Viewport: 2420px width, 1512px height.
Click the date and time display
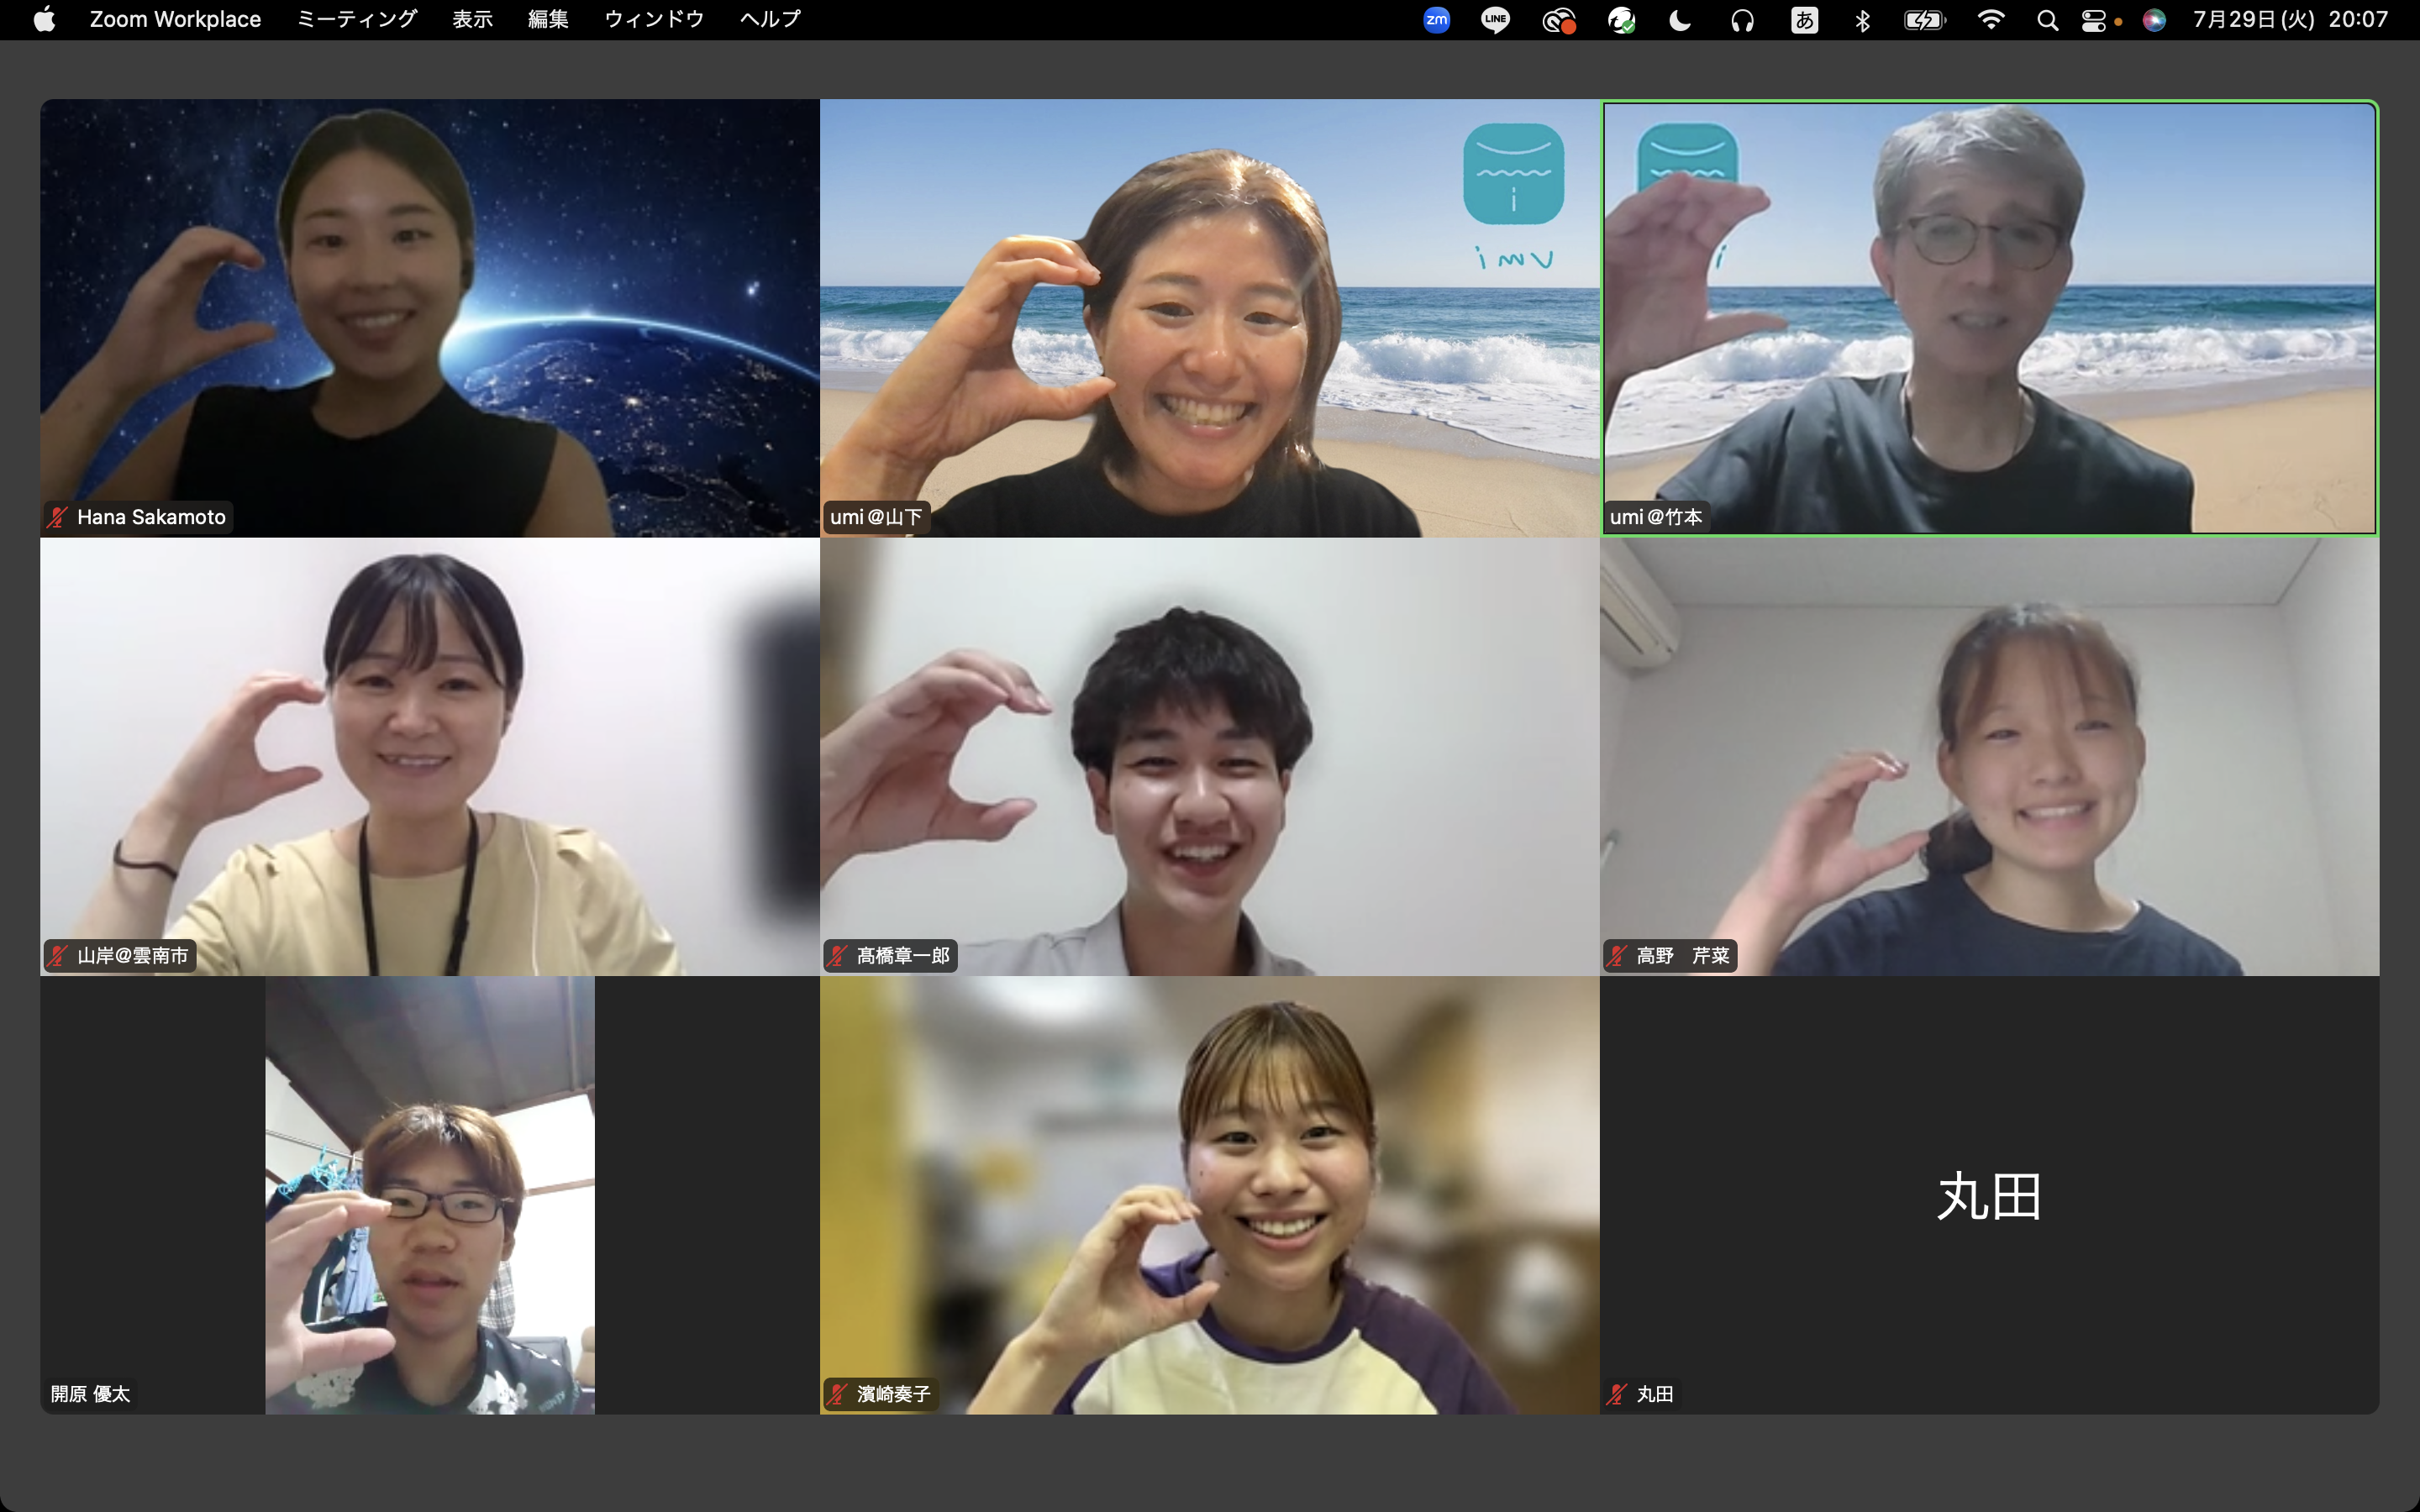click(x=2290, y=20)
